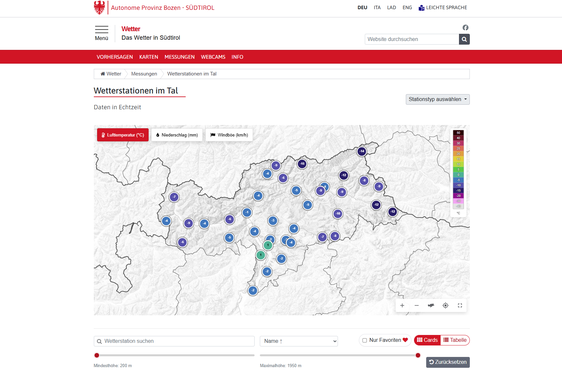Show Windböe (km/h) layer on the map
Viewport: 562px width, 374px height.
(x=229, y=135)
